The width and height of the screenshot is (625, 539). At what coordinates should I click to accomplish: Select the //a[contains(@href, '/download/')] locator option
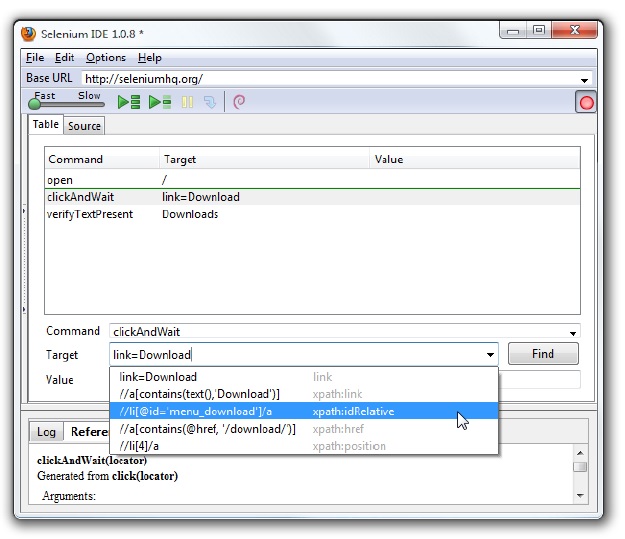click(208, 428)
